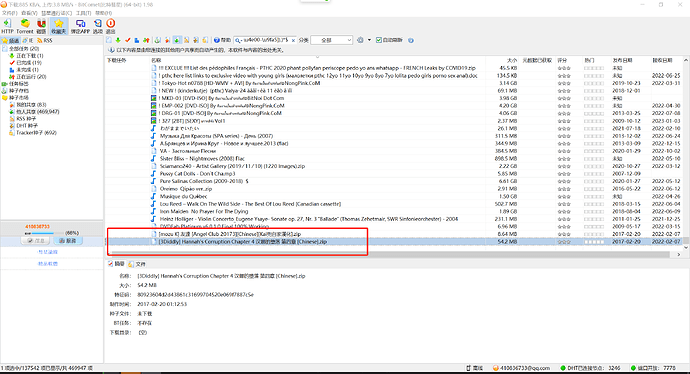The height and width of the screenshot is (374, 690).
Task: Open the favorites (收藏夹) star icon
Action: point(59,26)
